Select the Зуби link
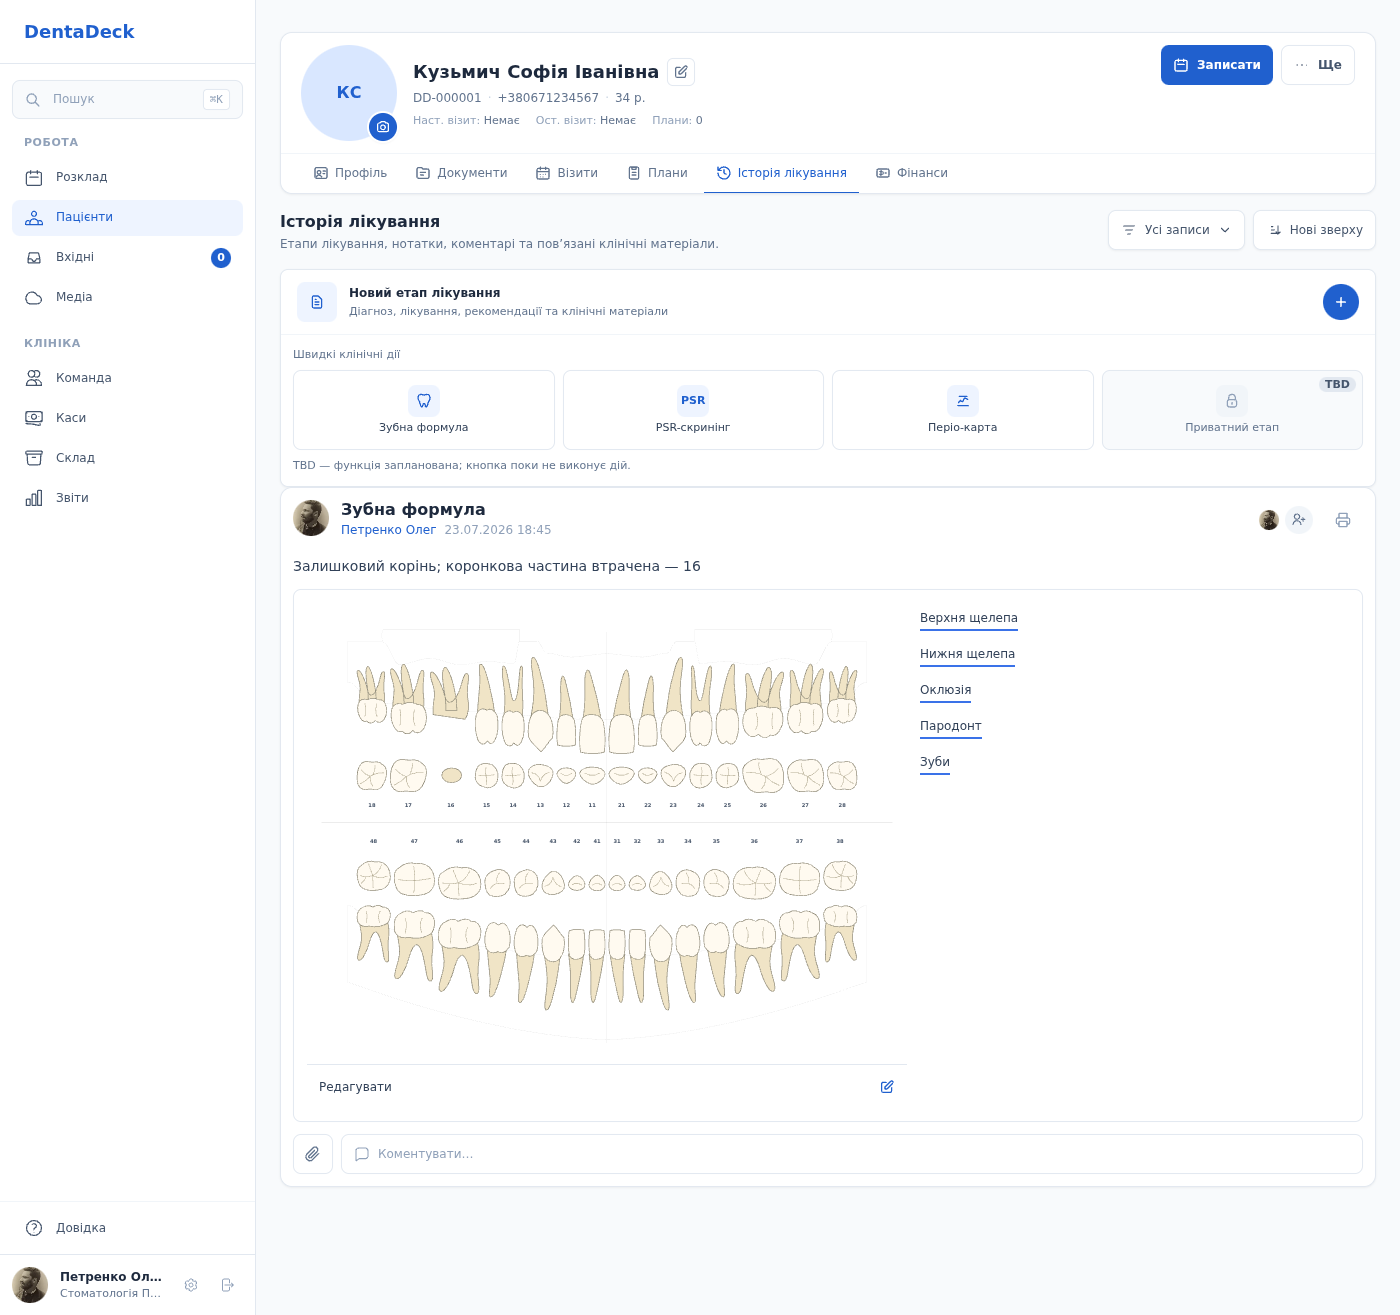 (935, 762)
